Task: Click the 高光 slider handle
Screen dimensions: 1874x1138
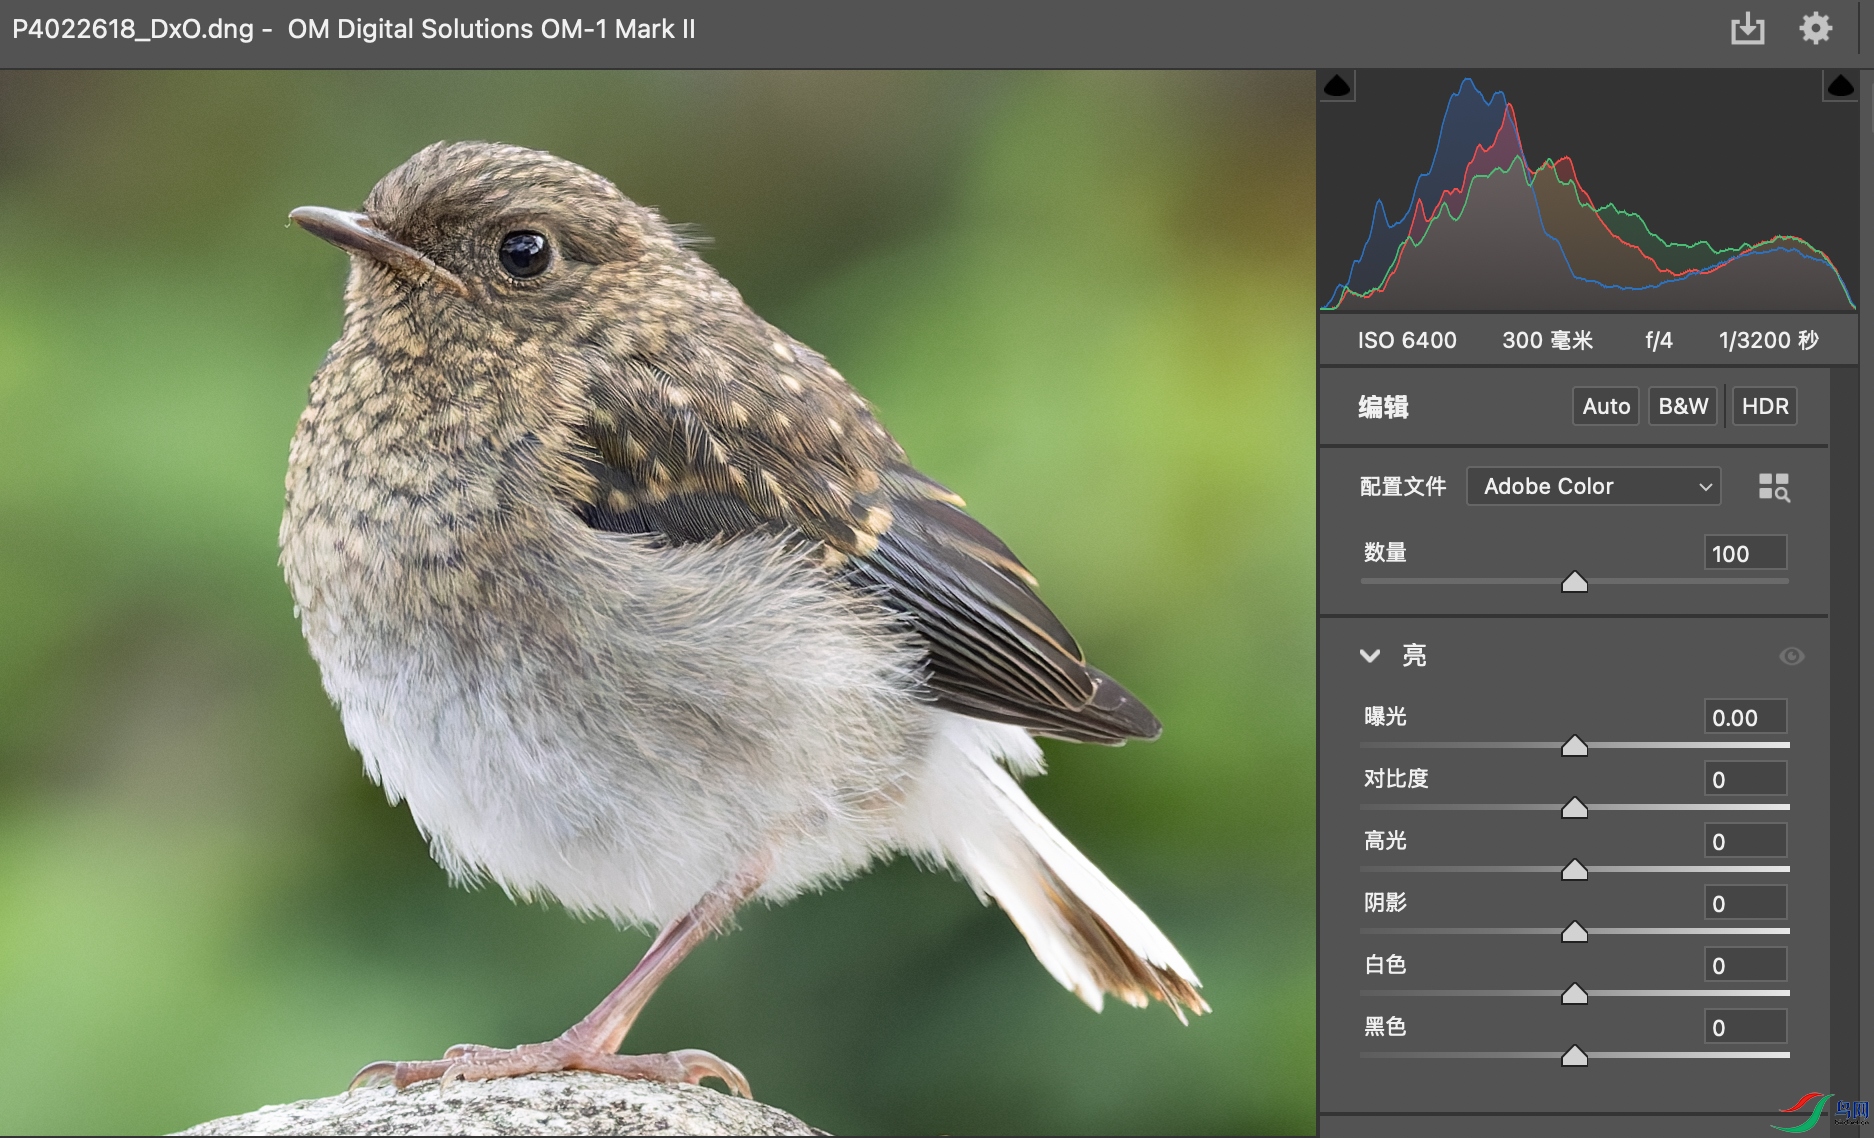Action: click(x=1574, y=870)
